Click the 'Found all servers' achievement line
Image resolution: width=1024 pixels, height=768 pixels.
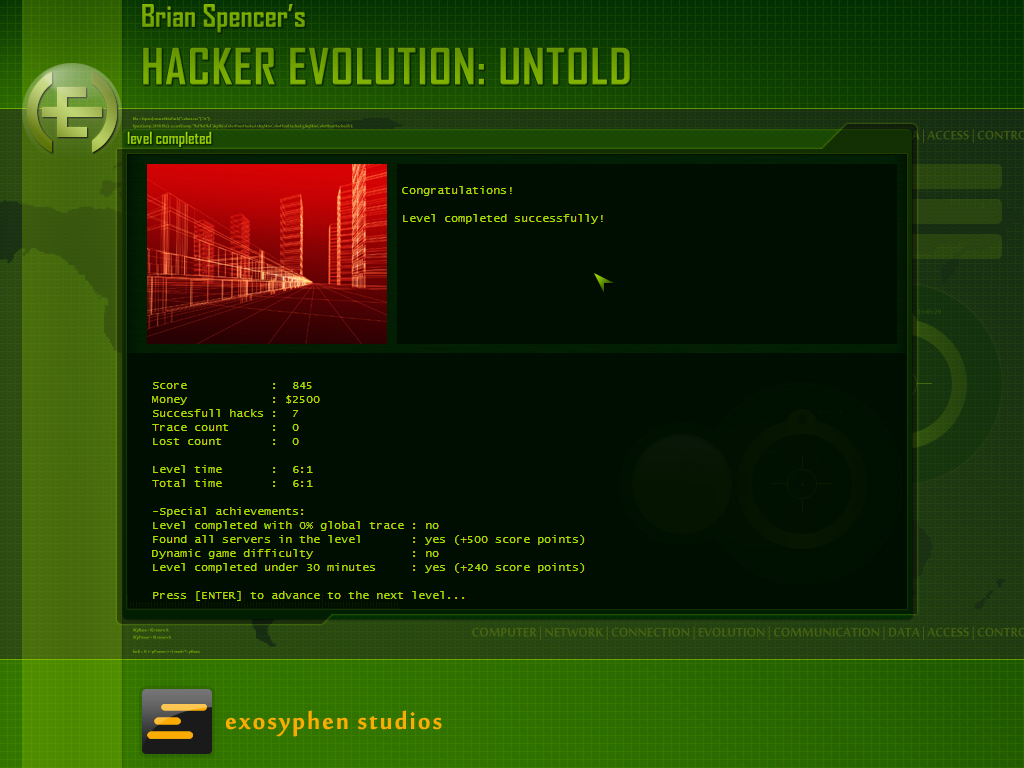point(368,539)
